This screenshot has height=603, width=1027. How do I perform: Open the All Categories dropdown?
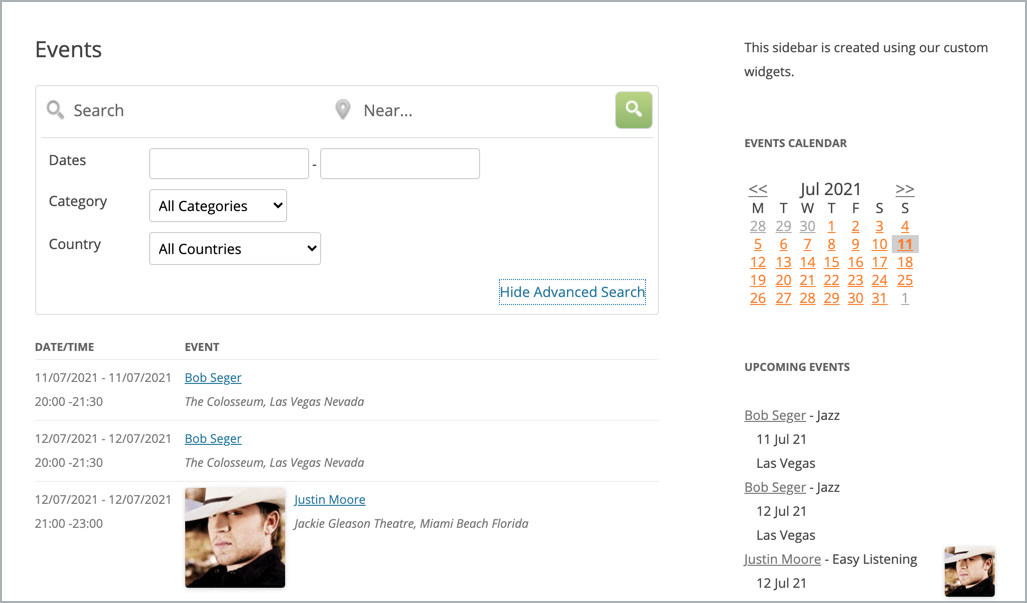coord(218,206)
